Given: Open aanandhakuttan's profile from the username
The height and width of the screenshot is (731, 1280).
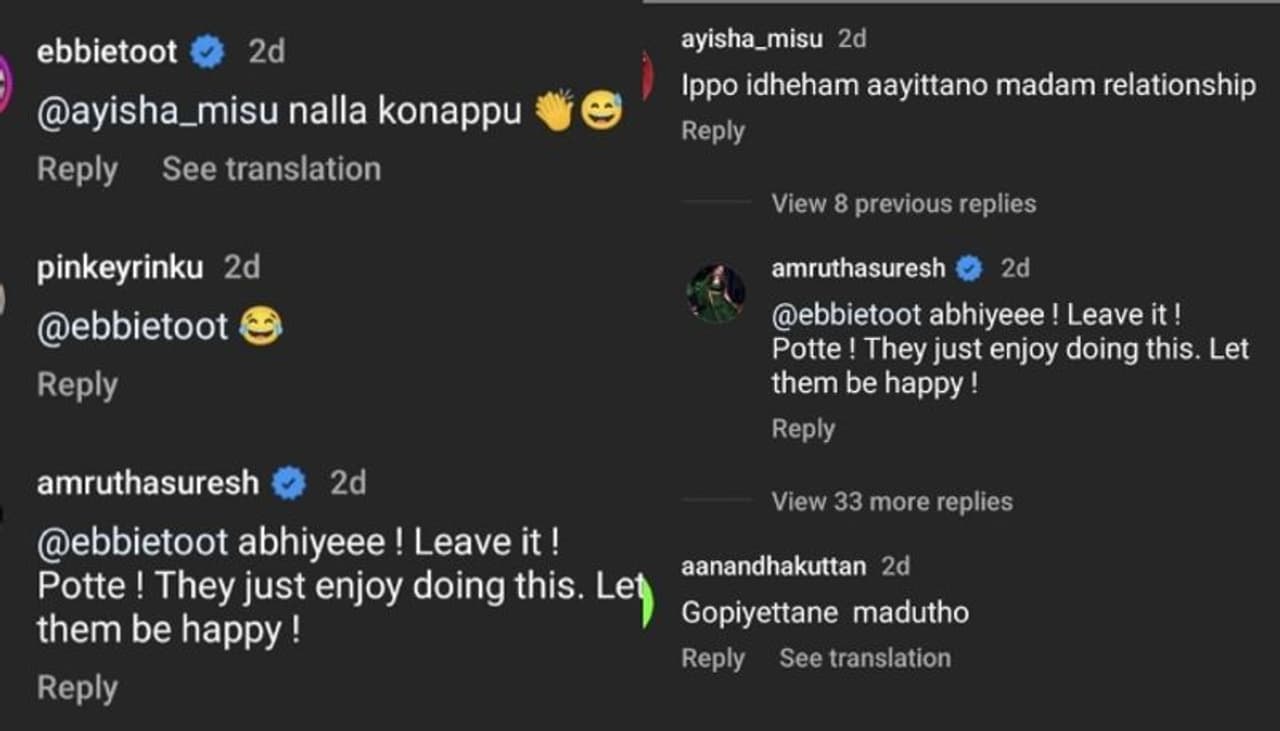Looking at the screenshot, I should (x=773, y=567).
